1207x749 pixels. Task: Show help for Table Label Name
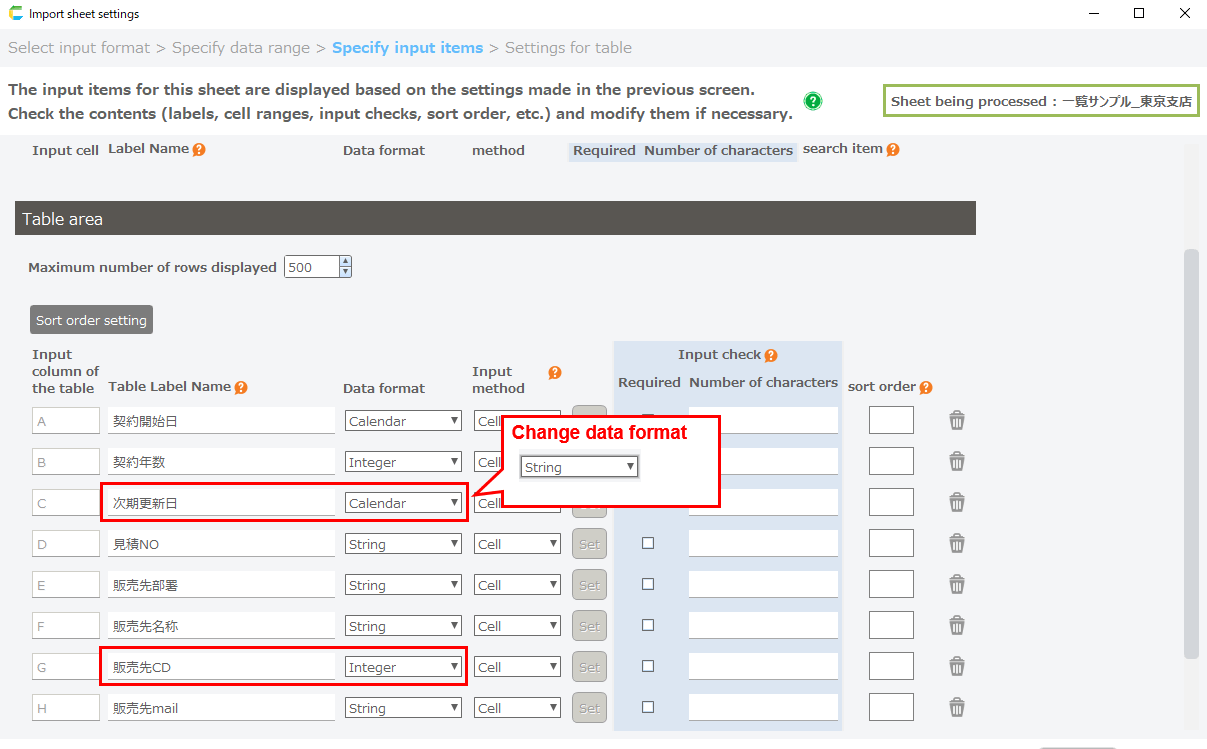coord(241,388)
